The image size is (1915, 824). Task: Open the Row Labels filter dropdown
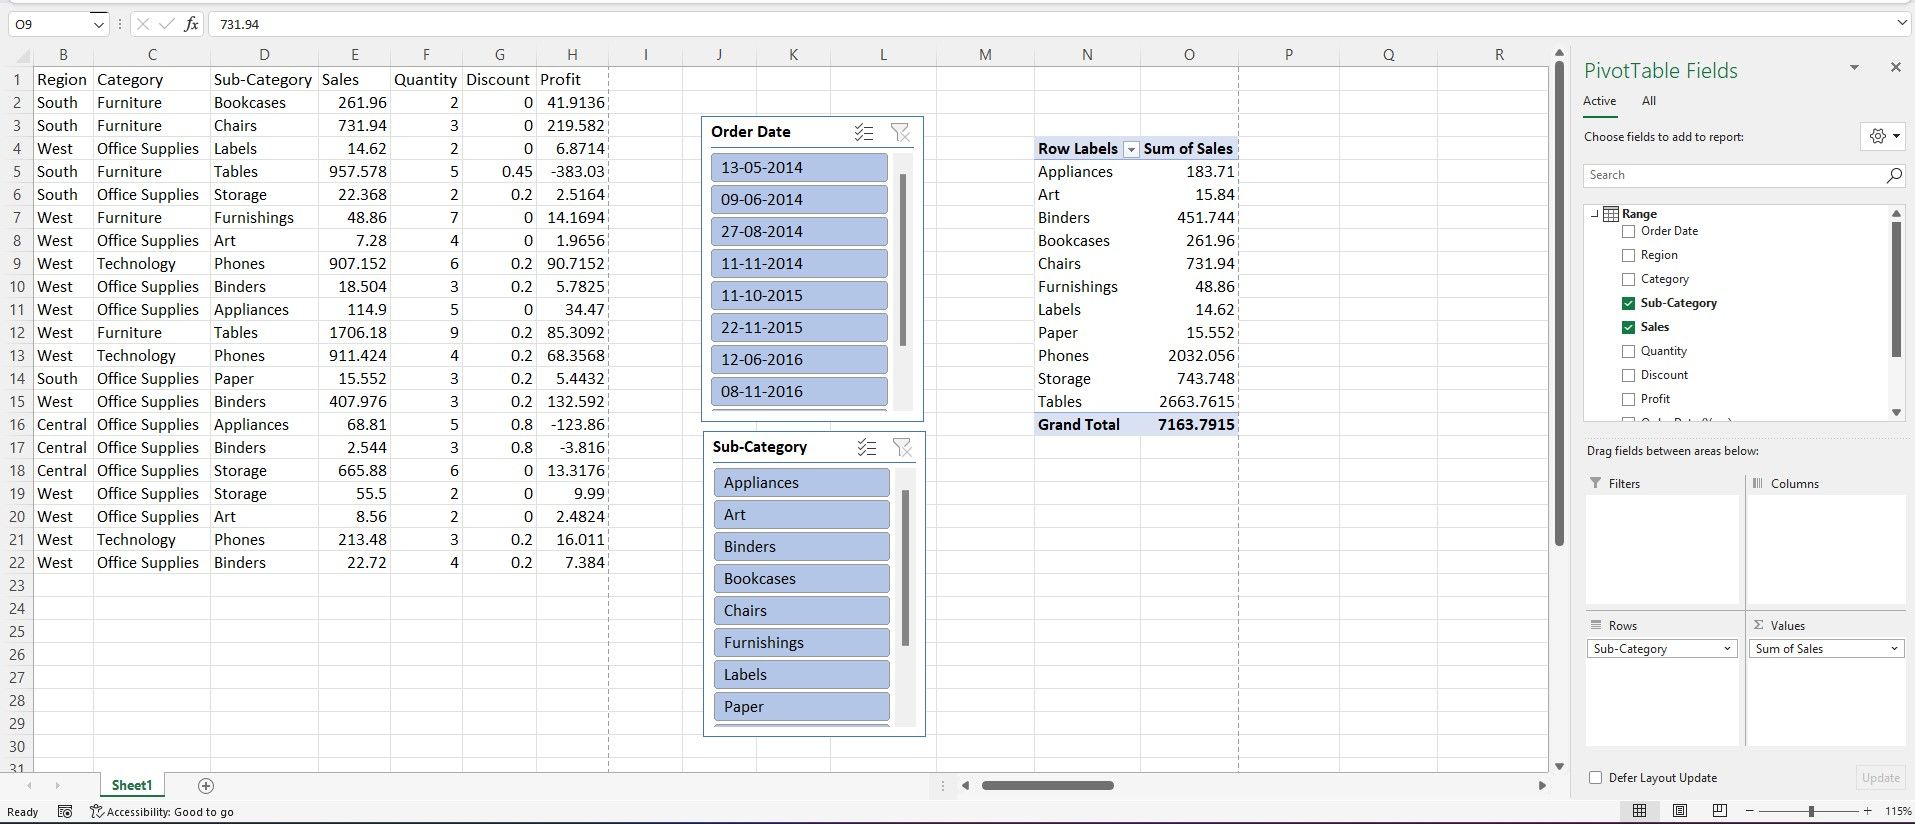1131,149
